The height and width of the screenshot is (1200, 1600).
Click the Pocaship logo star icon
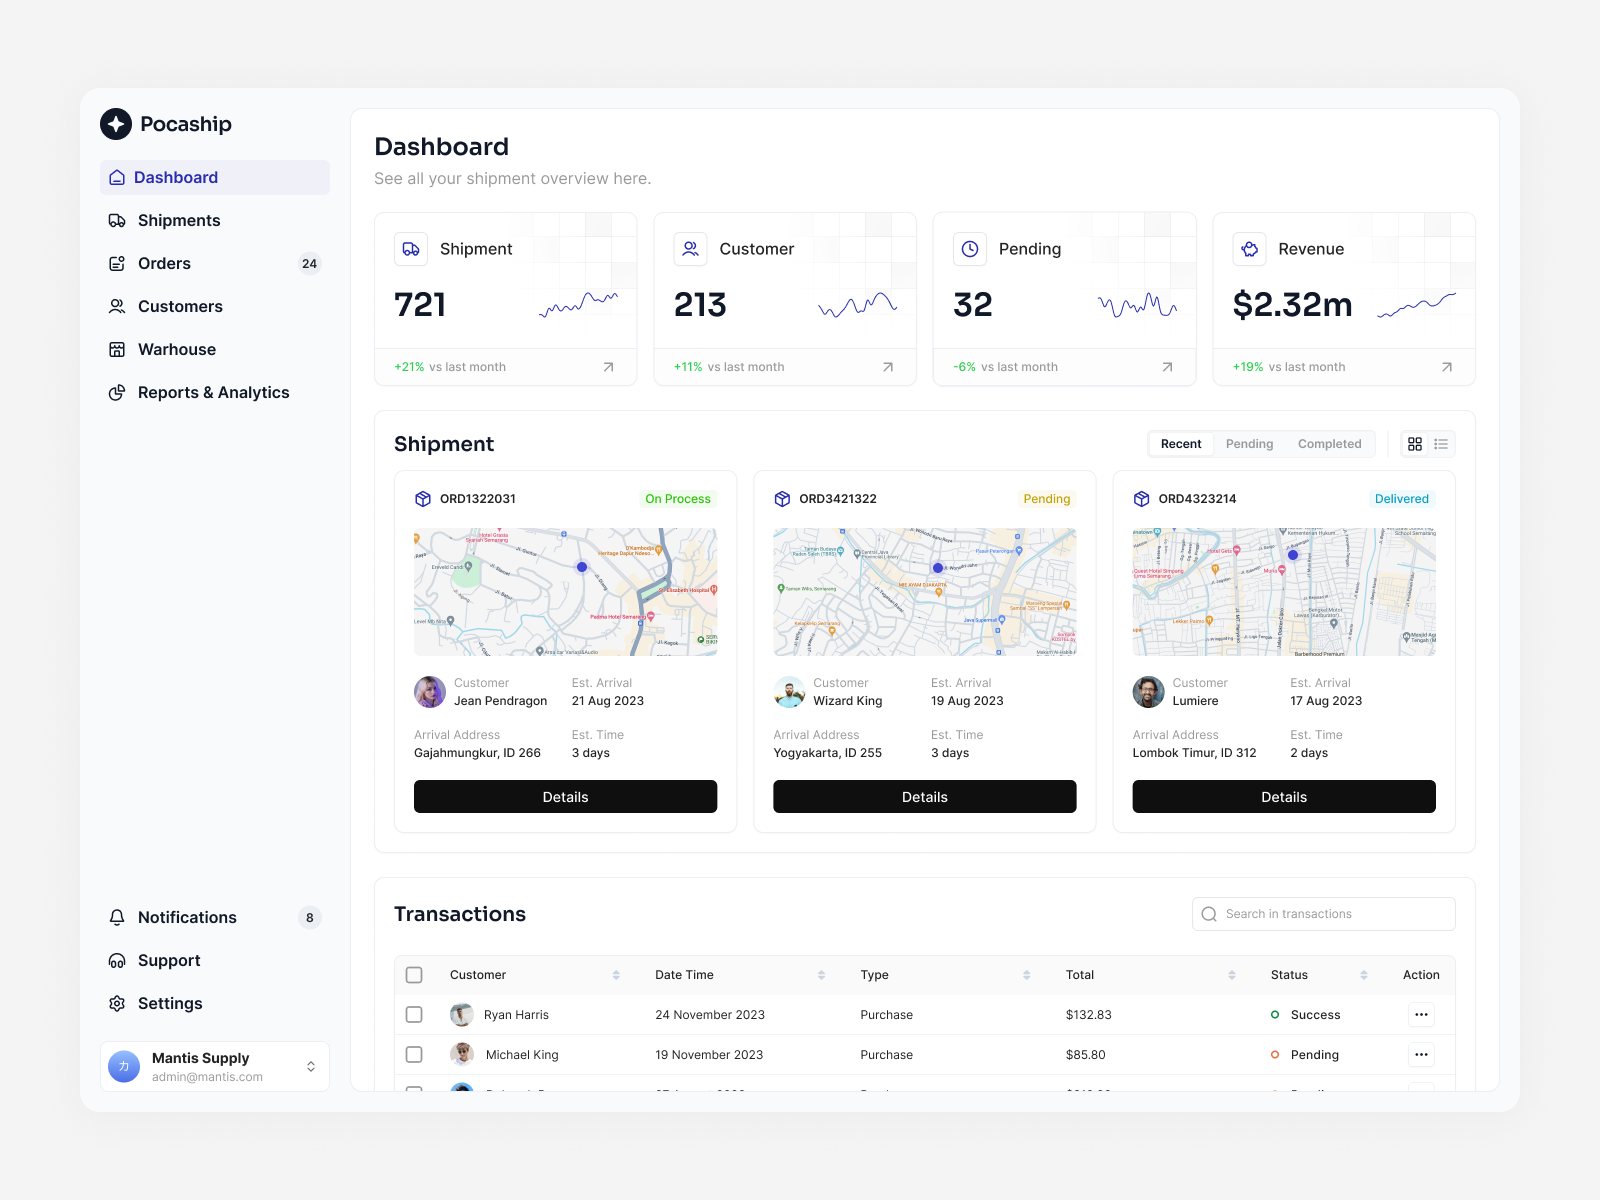coord(116,124)
